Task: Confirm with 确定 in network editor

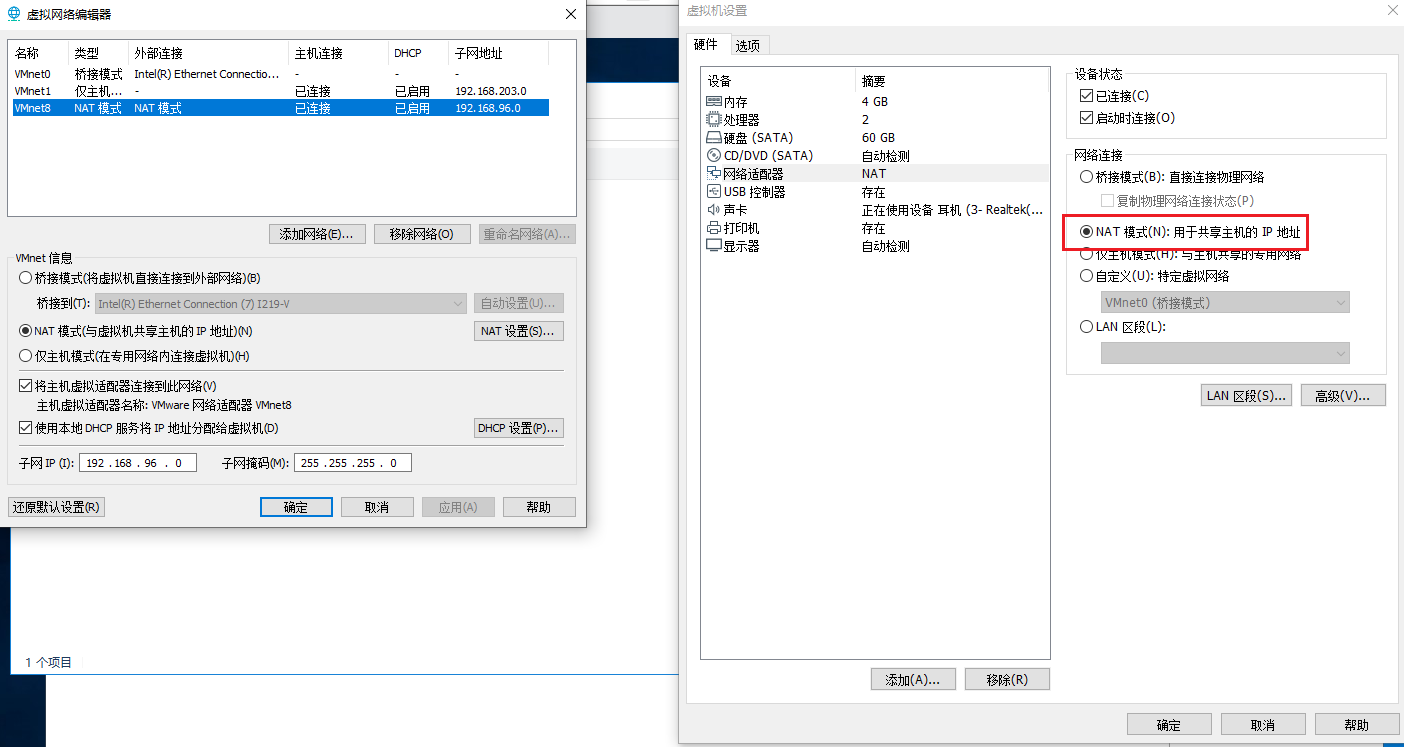Action: tap(296, 507)
